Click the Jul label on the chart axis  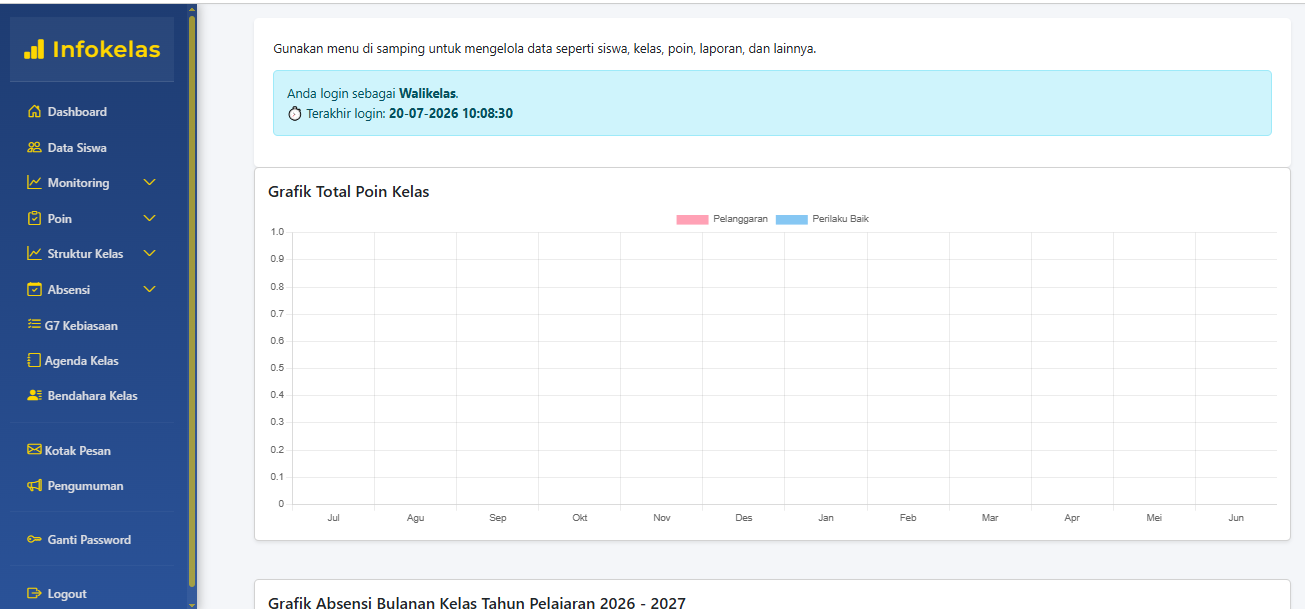point(333,518)
